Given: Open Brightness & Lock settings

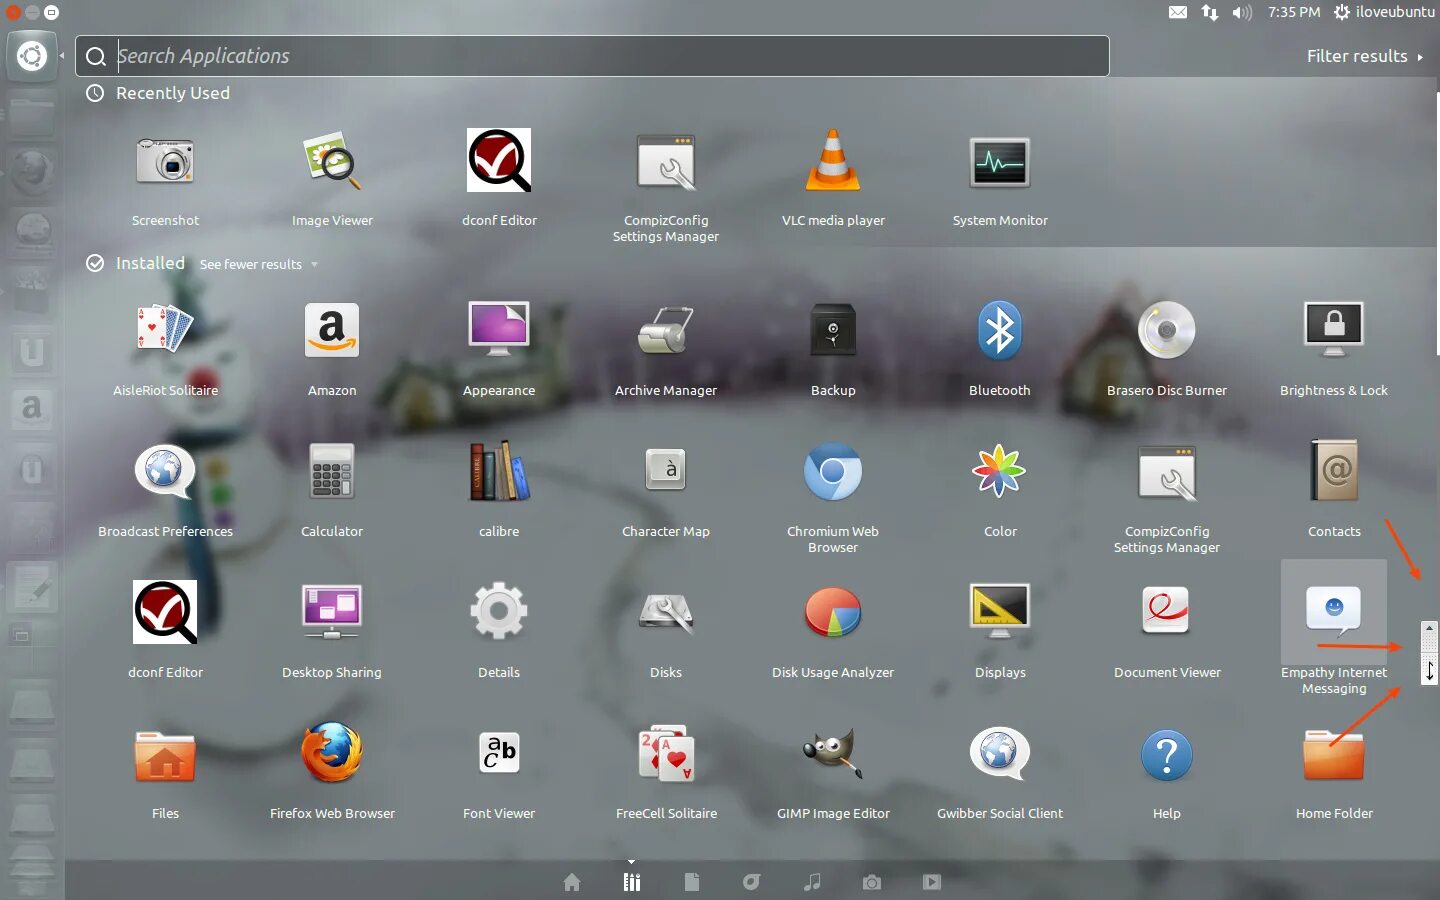Looking at the screenshot, I should [1334, 330].
